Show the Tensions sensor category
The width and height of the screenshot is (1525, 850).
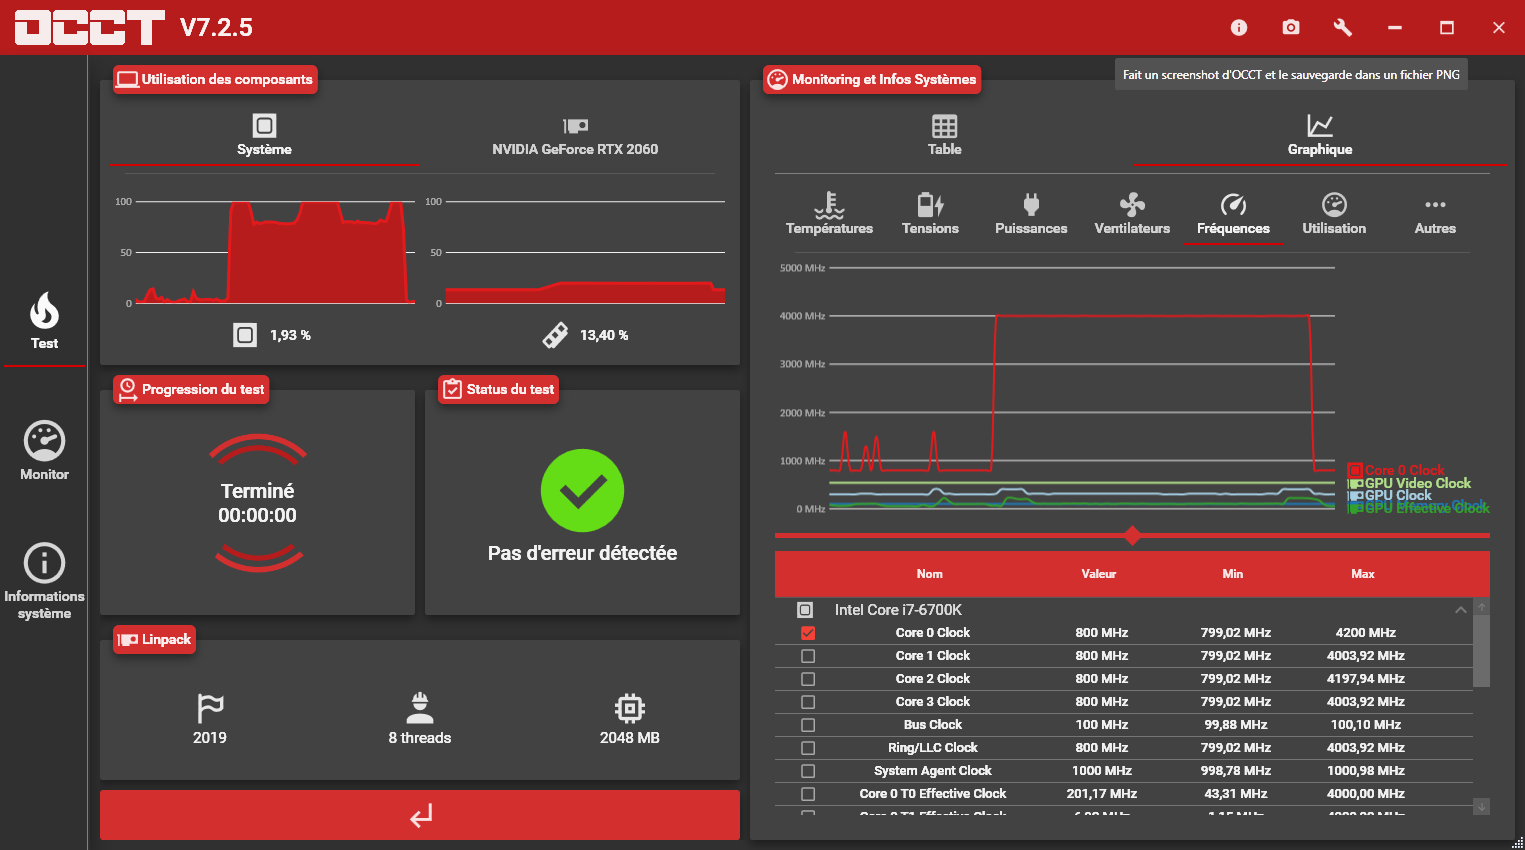coord(930,213)
